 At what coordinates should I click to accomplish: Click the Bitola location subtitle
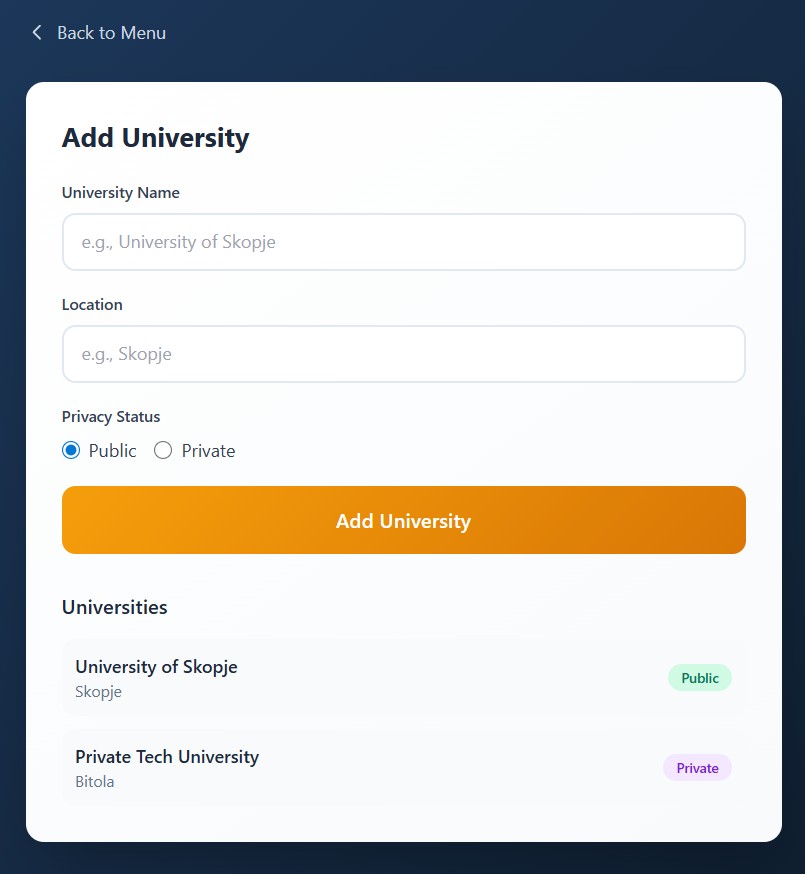pyautogui.click(x=95, y=782)
